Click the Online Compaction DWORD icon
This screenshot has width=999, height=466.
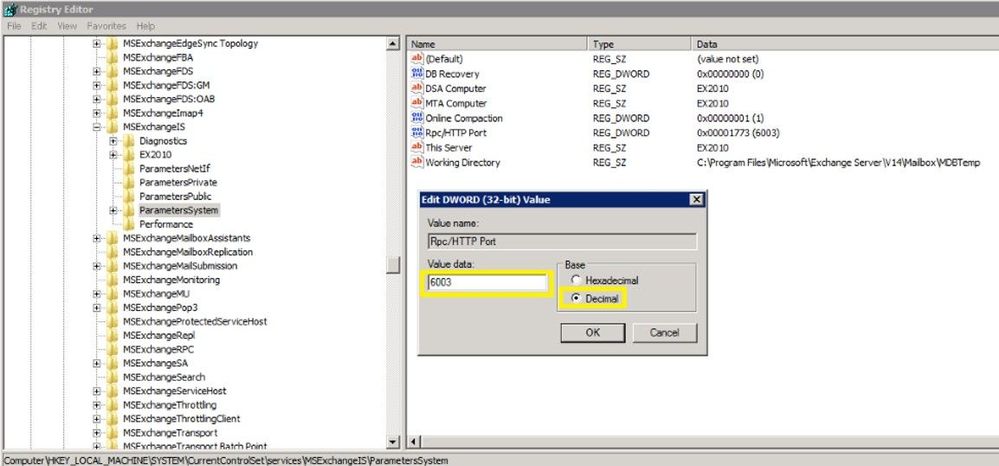(x=417, y=118)
